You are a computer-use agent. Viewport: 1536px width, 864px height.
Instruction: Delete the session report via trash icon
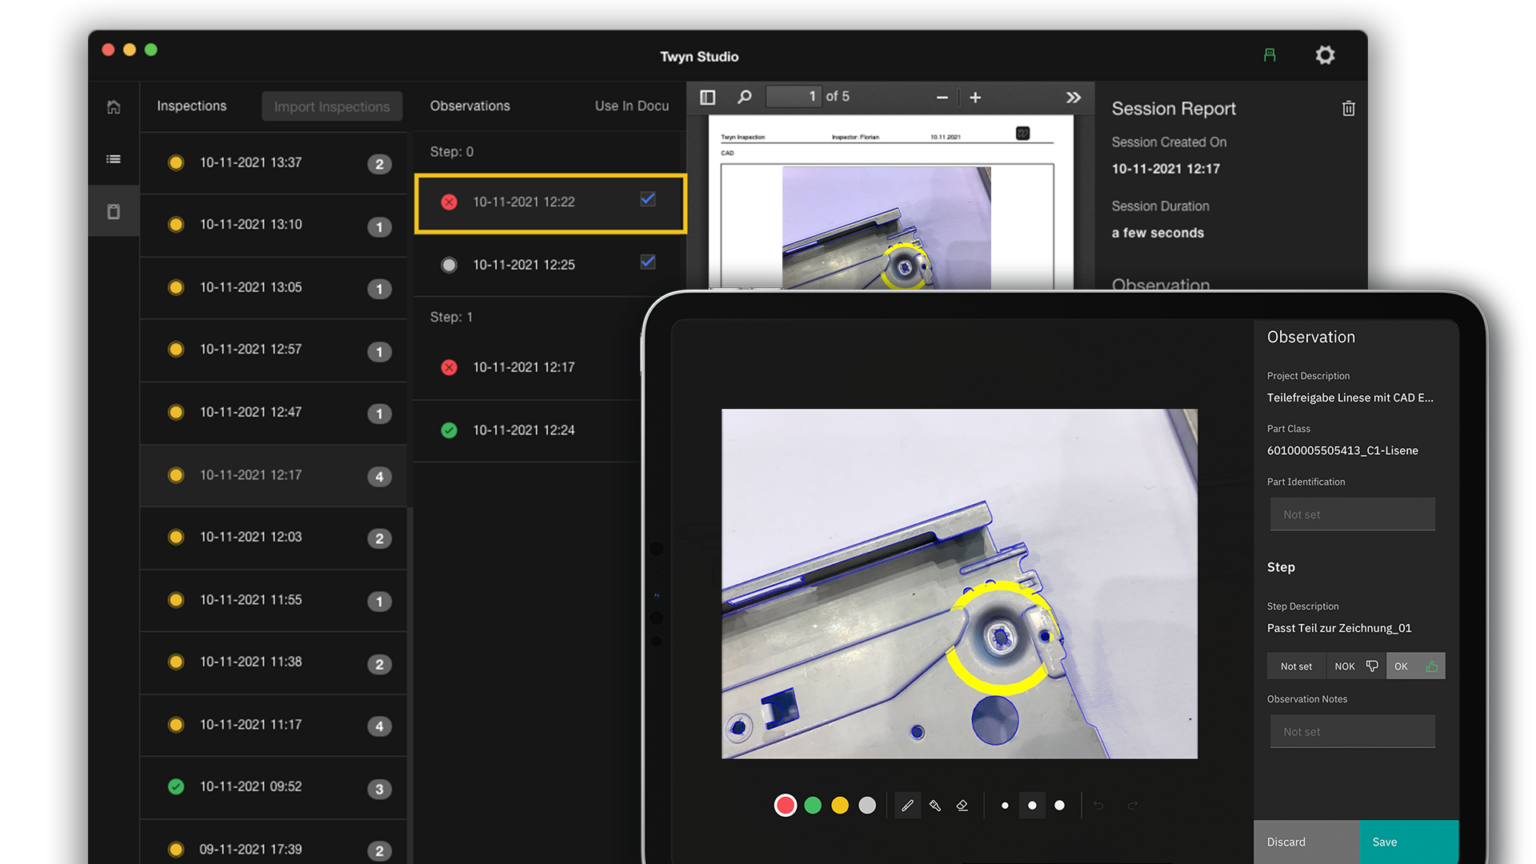click(1348, 108)
